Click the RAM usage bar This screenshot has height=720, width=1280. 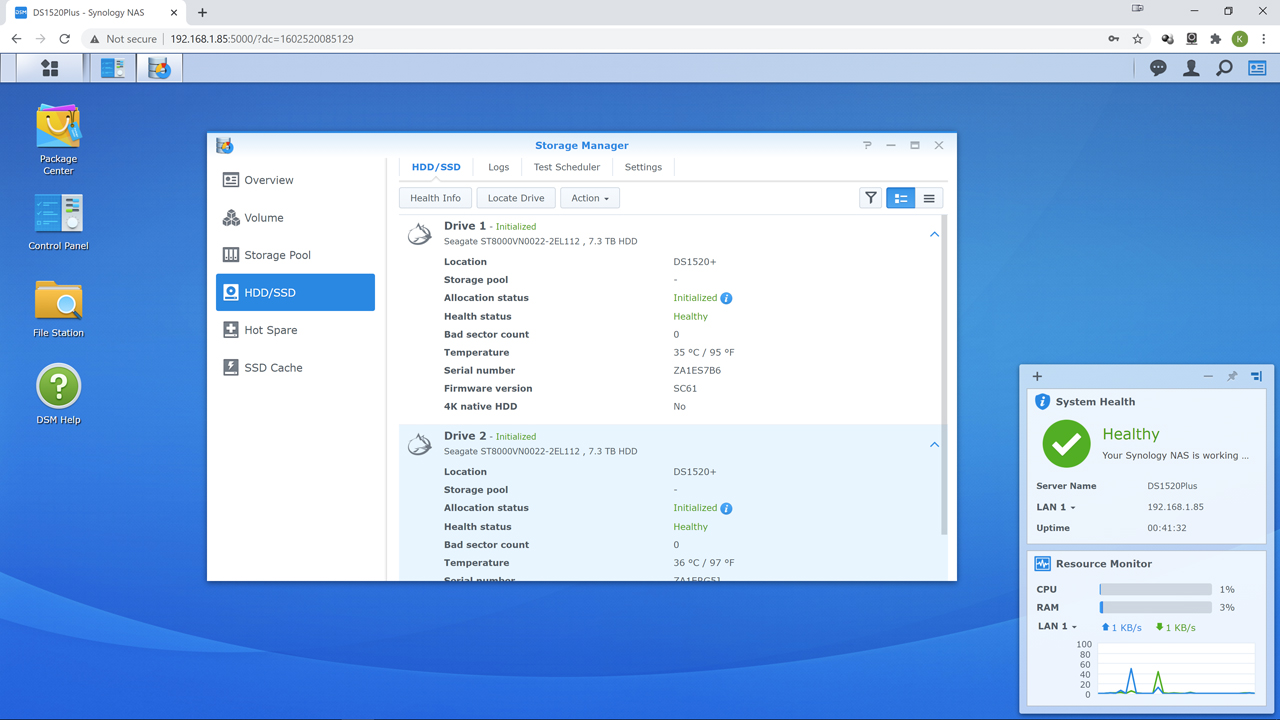(1155, 608)
